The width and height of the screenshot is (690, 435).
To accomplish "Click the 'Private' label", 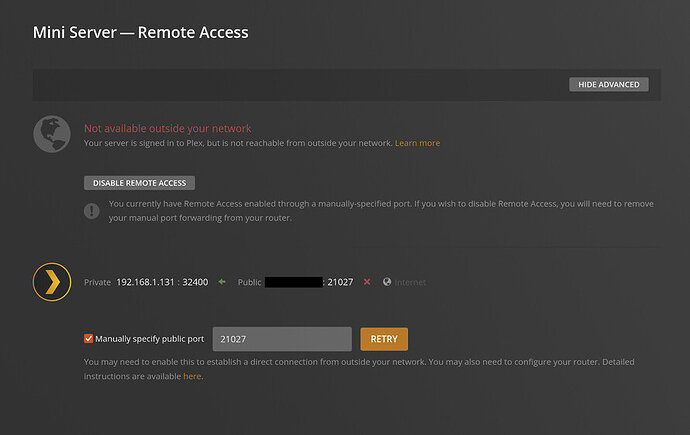I will (97, 282).
